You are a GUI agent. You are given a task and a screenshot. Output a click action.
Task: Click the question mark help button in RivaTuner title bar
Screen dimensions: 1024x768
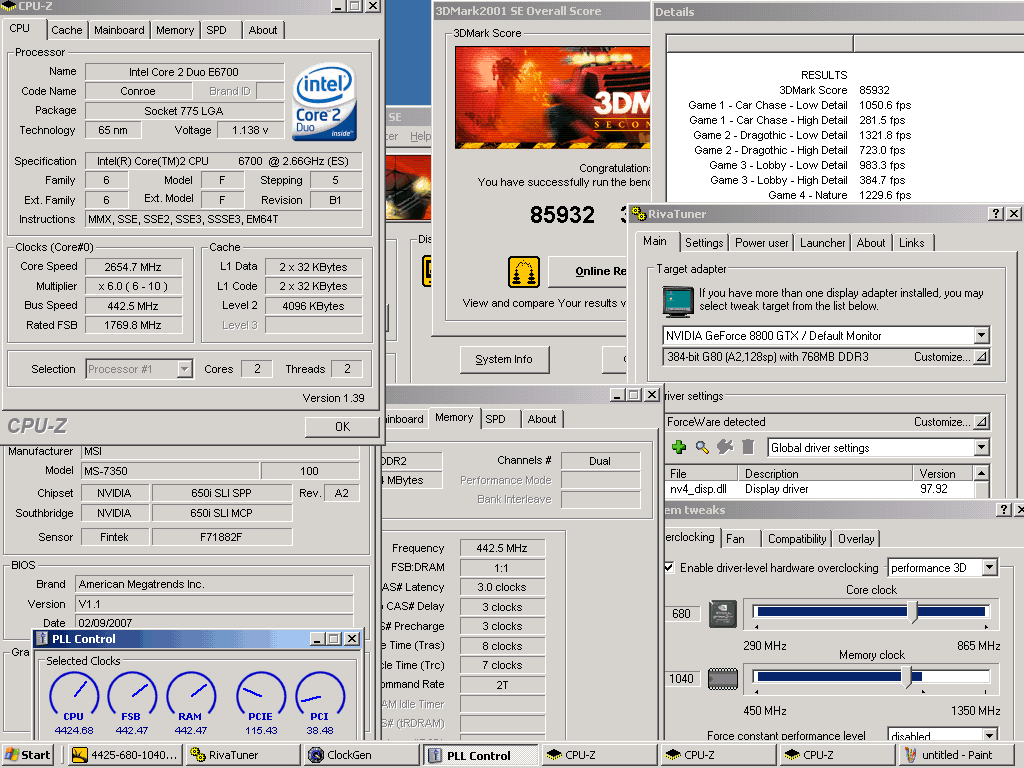coord(995,214)
